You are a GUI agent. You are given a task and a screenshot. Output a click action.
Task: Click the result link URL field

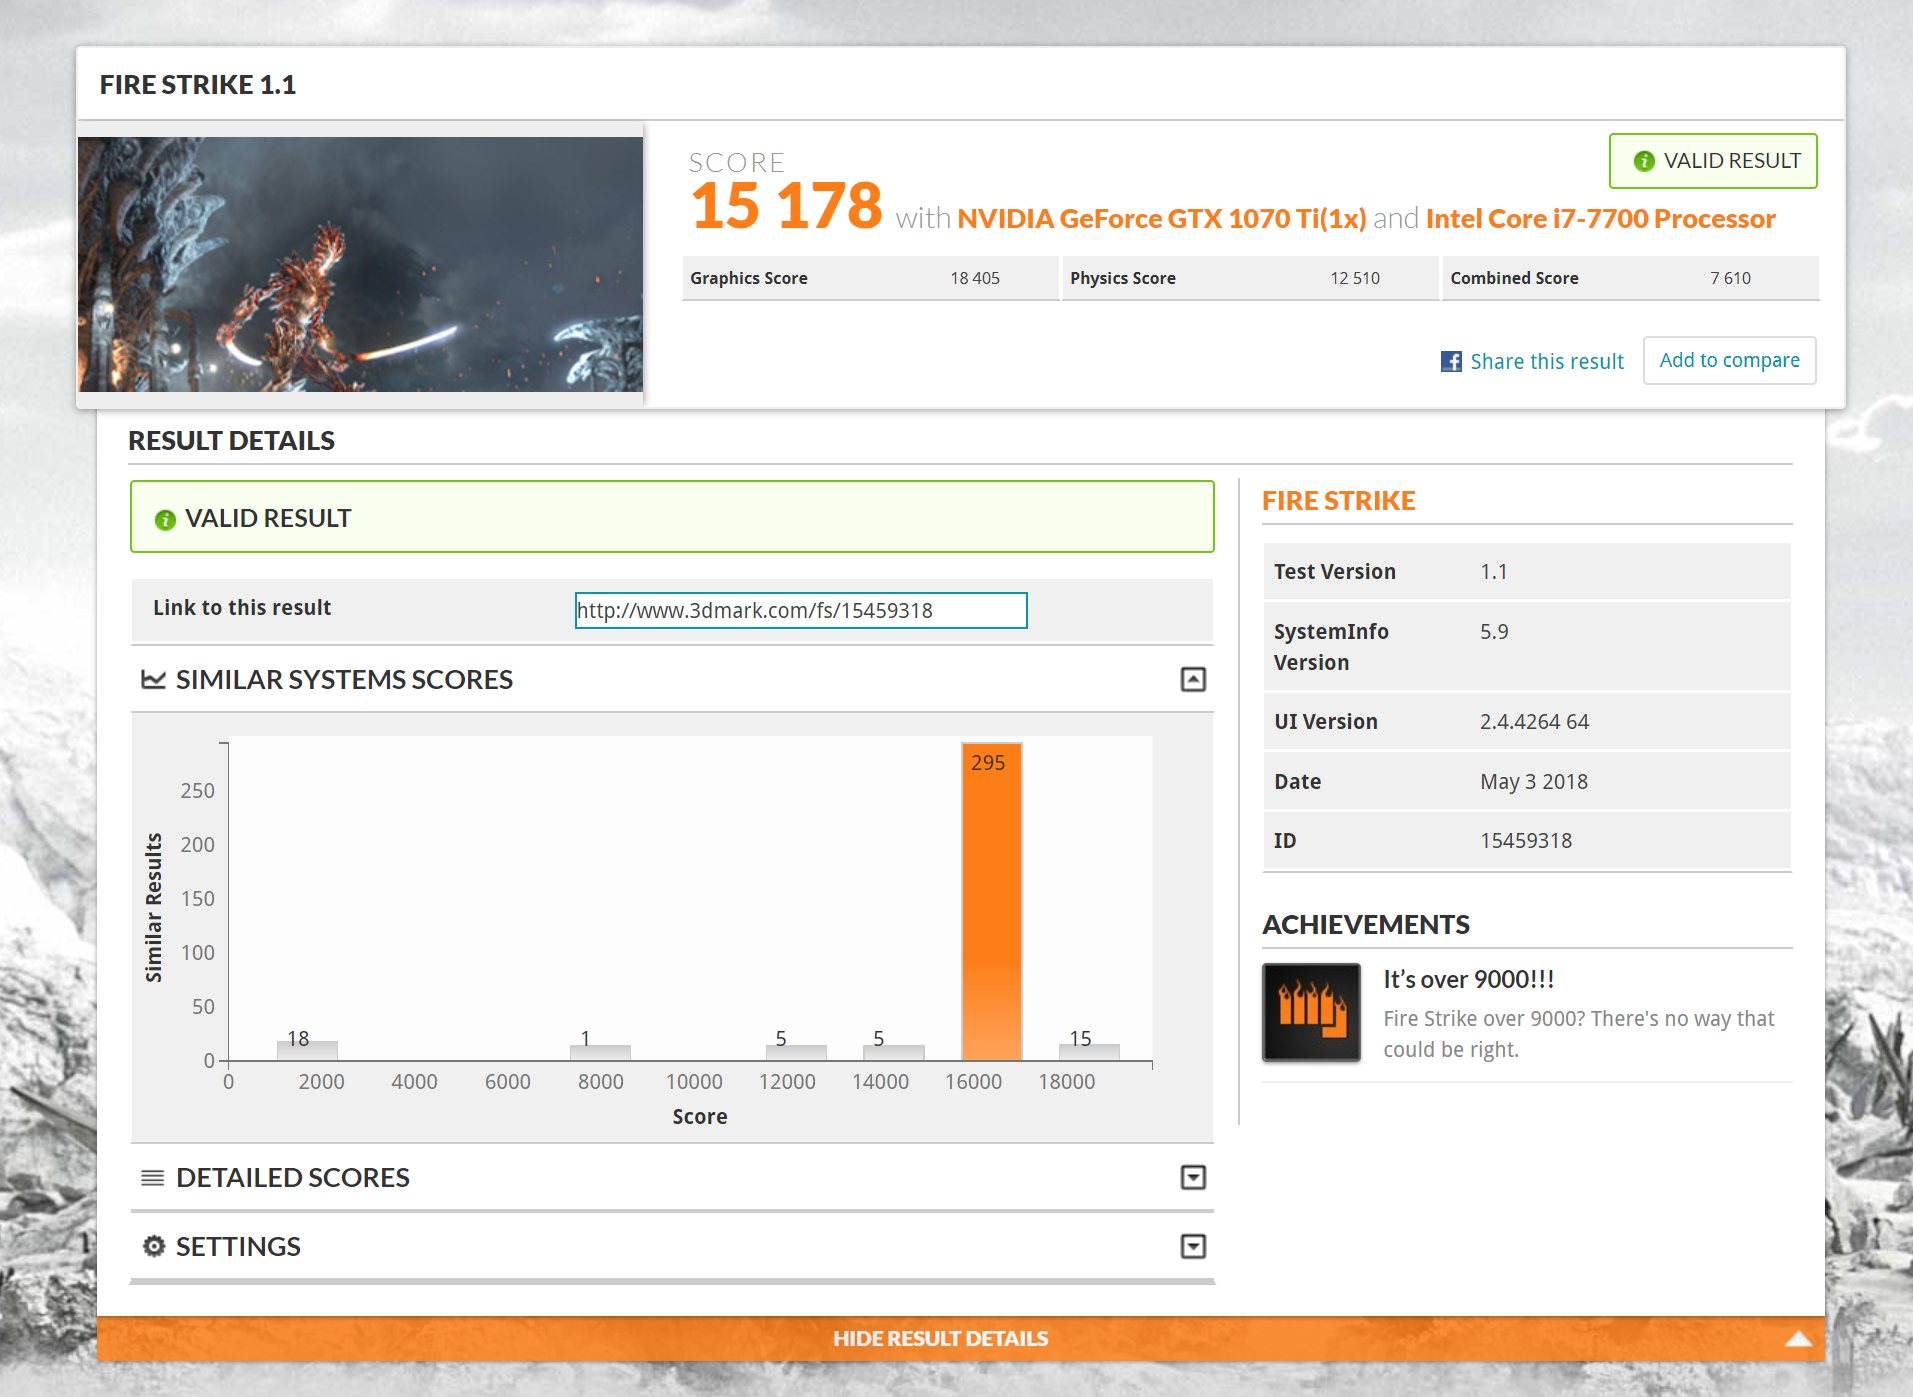pyautogui.click(x=801, y=610)
